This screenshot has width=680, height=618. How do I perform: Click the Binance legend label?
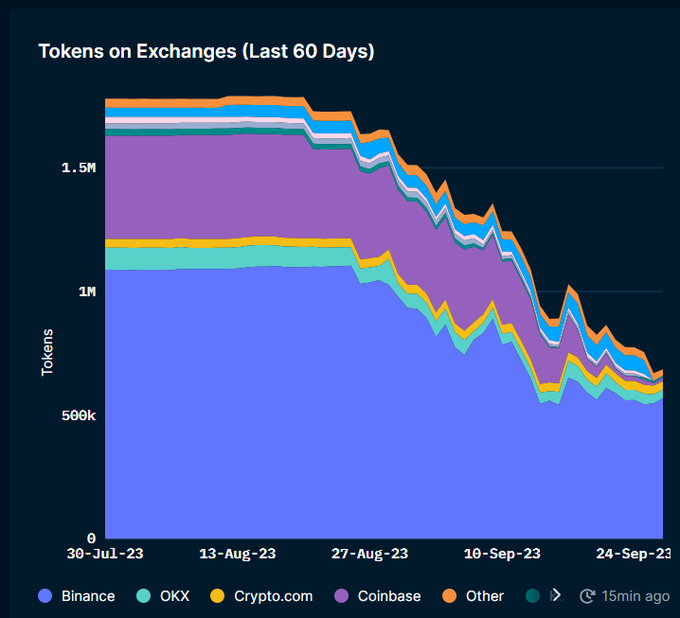point(88,596)
